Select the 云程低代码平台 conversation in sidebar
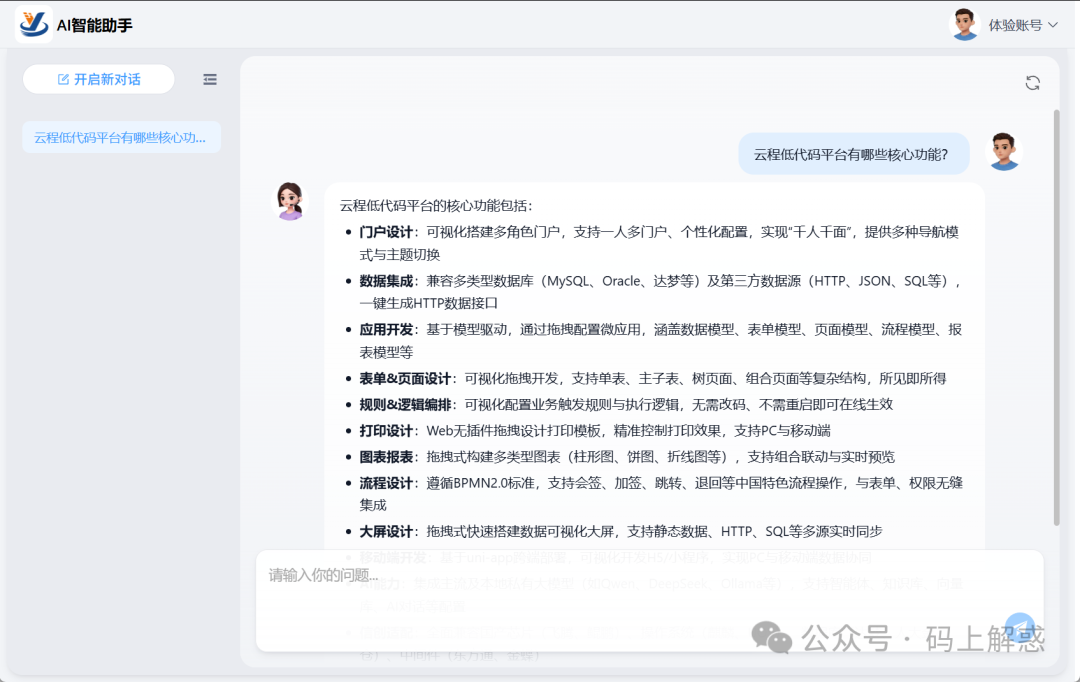The width and height of the screenshot is (1080, 682). click(121, 137)
